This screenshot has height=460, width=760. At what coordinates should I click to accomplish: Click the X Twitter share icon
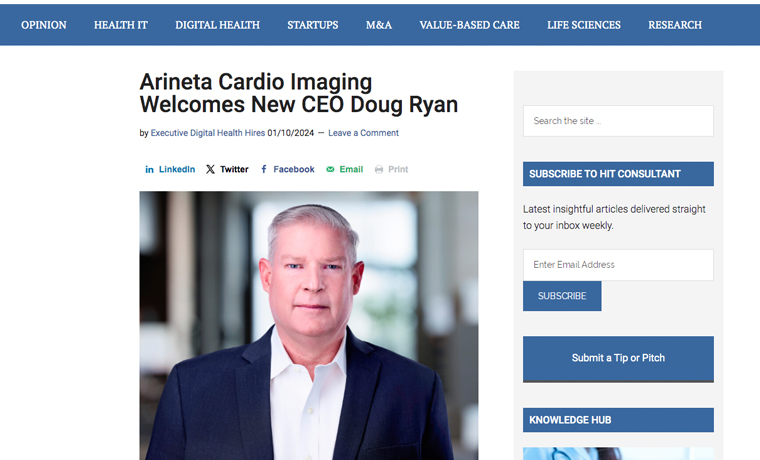pyautogui.click(x=210, y=169)
